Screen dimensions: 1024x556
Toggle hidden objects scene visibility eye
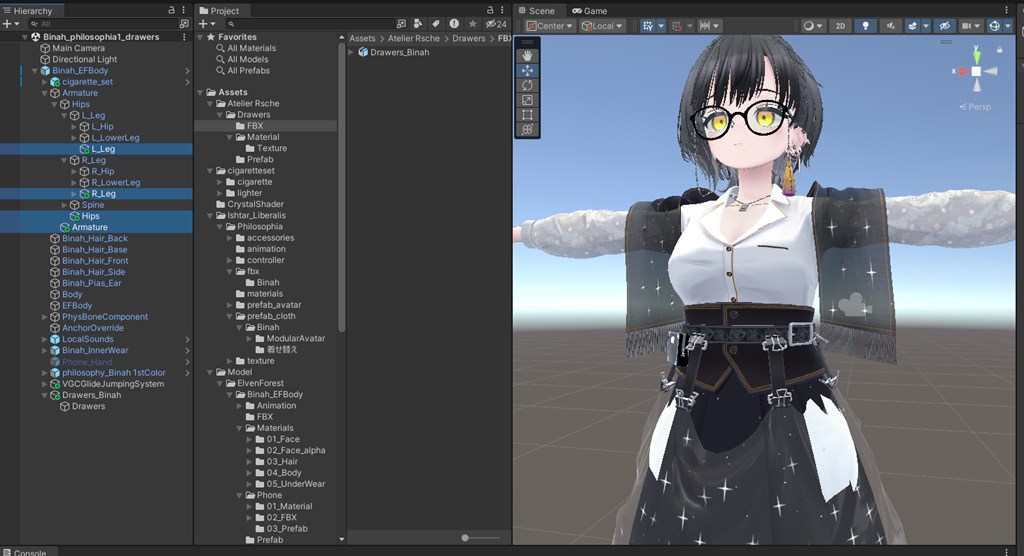944,25
